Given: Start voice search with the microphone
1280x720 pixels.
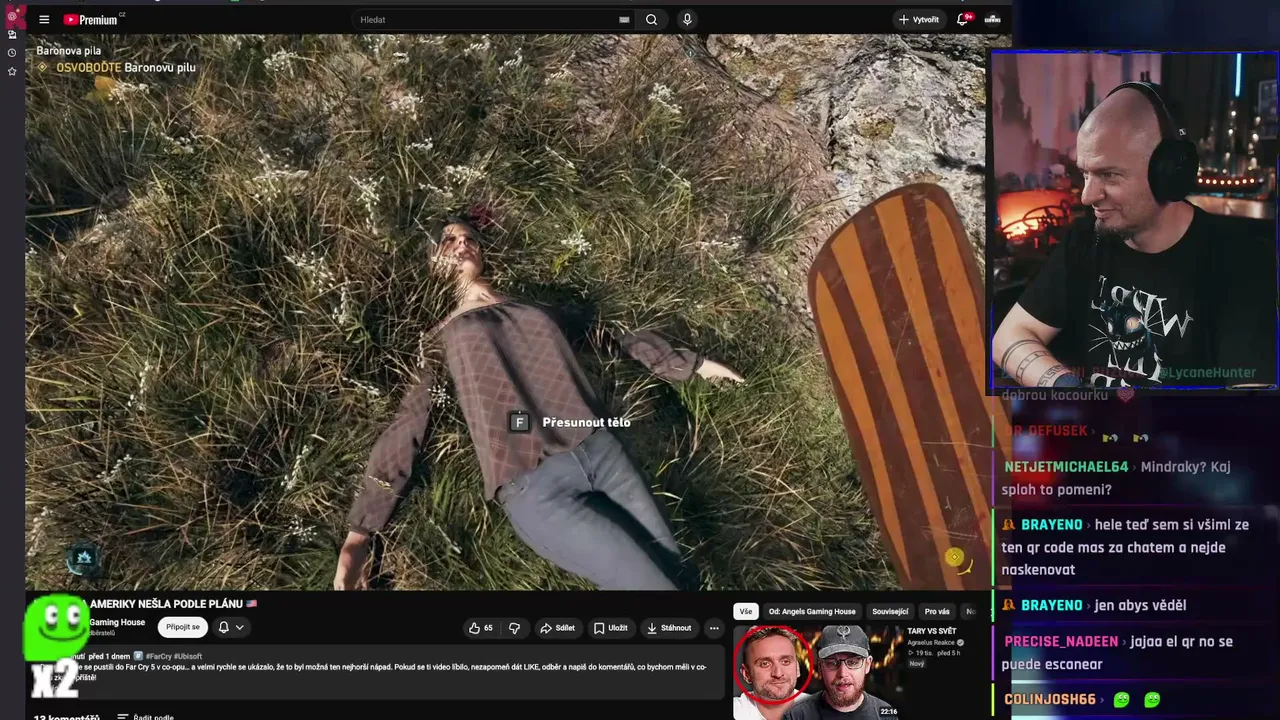Looking at the screenshot, I should [x=687, y=19].
